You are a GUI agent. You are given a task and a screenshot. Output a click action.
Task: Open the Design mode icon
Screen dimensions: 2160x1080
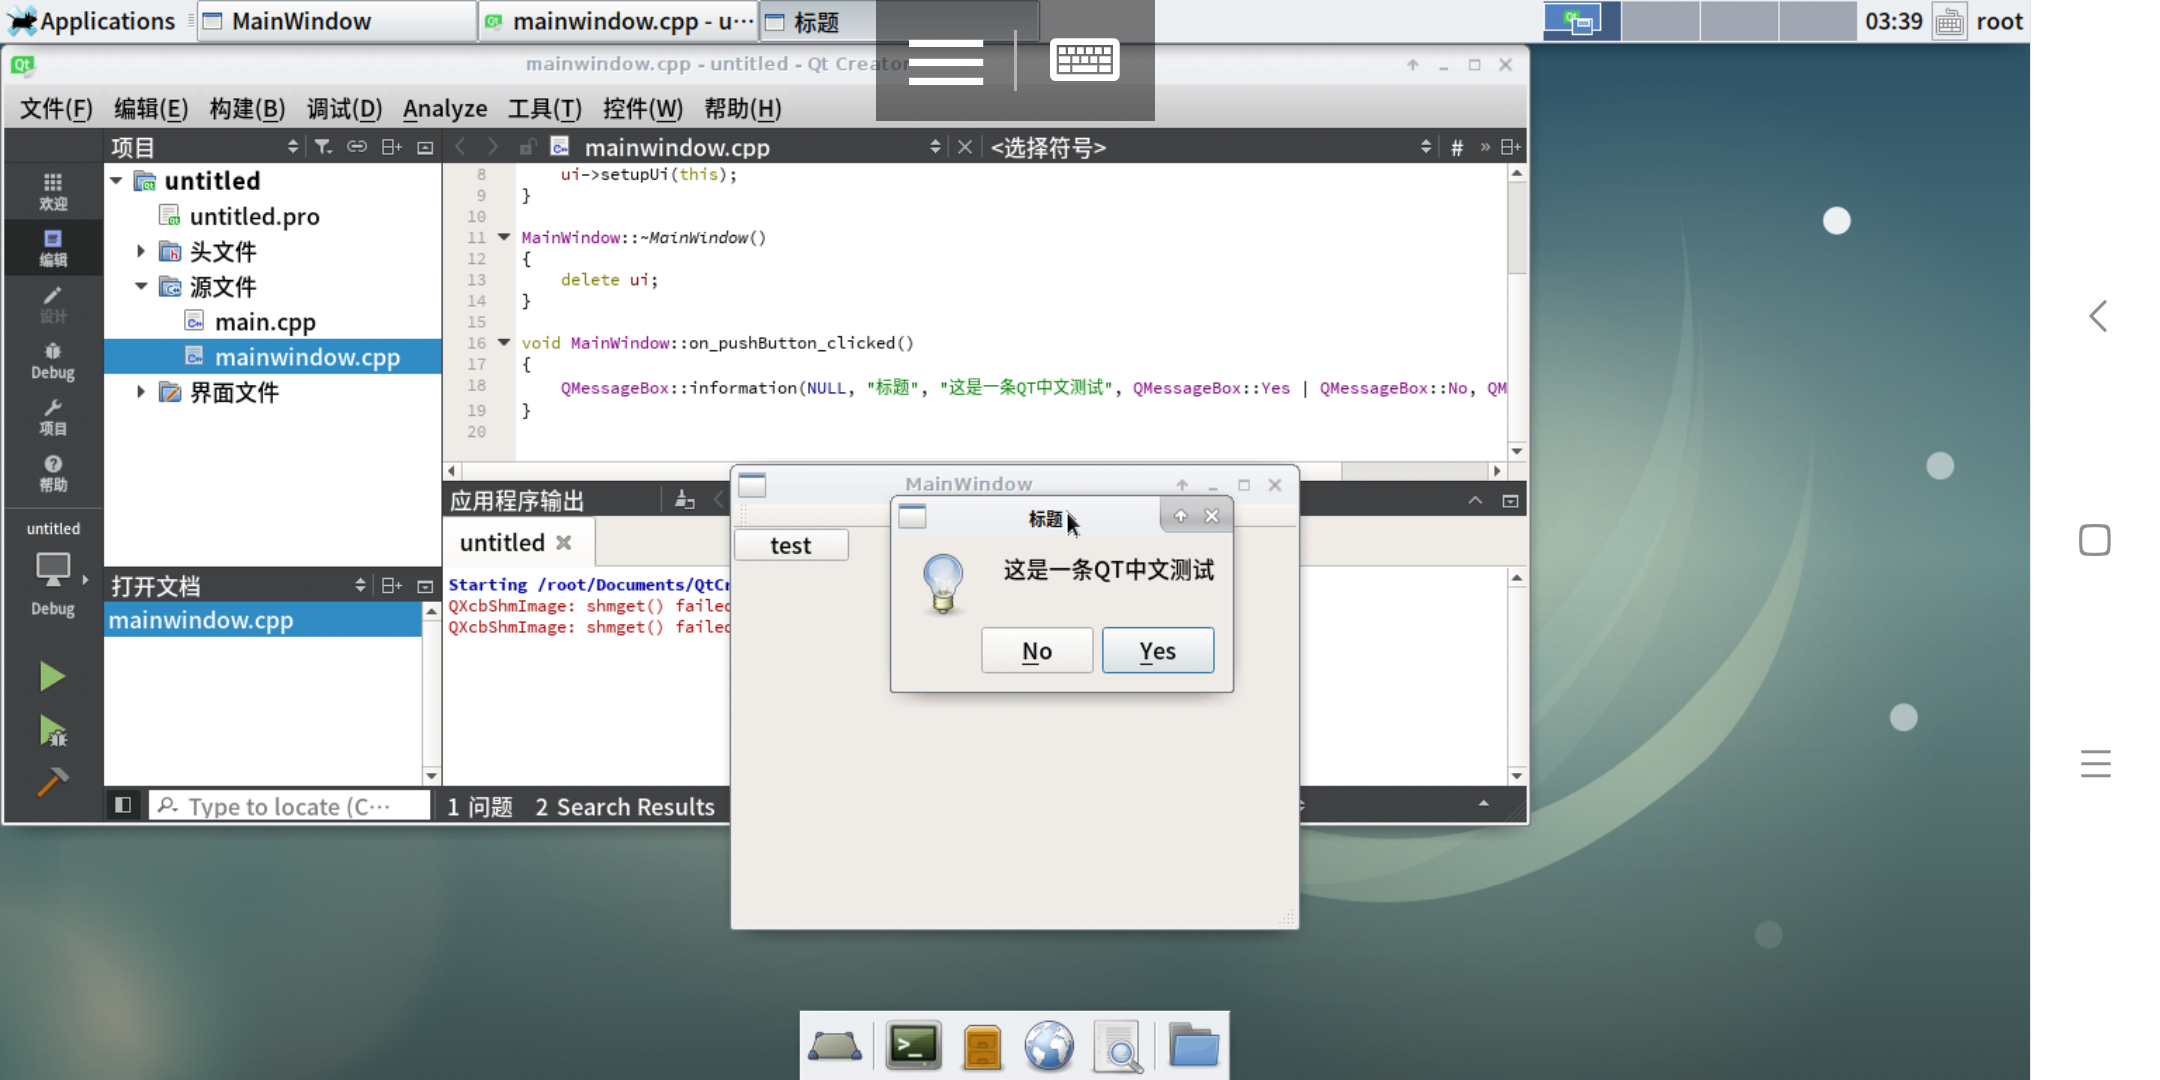[53, 304]
